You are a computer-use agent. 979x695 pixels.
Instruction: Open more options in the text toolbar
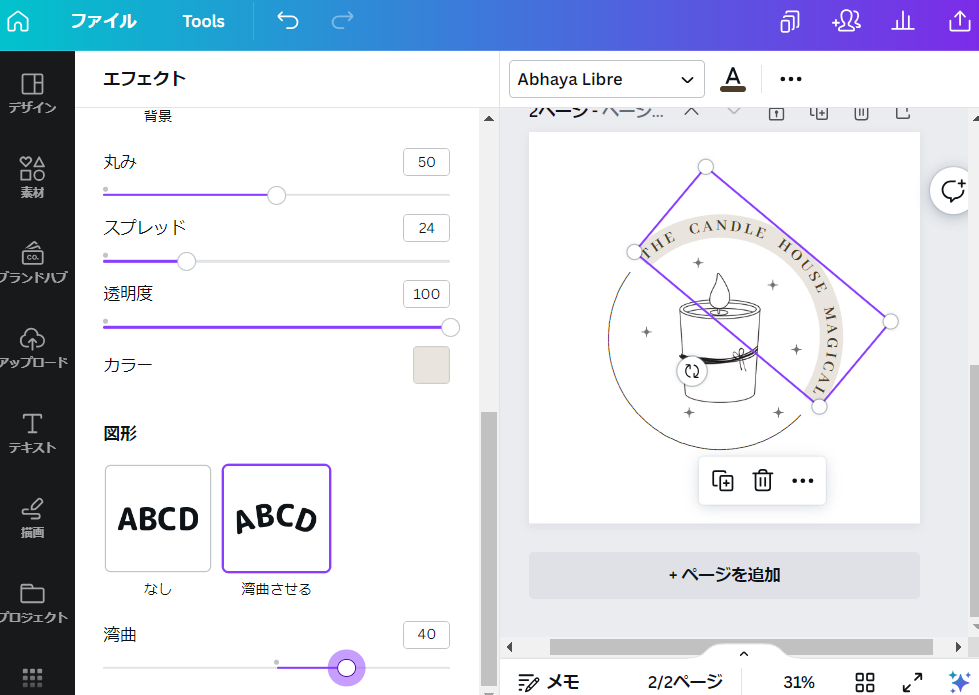[790, 79]
